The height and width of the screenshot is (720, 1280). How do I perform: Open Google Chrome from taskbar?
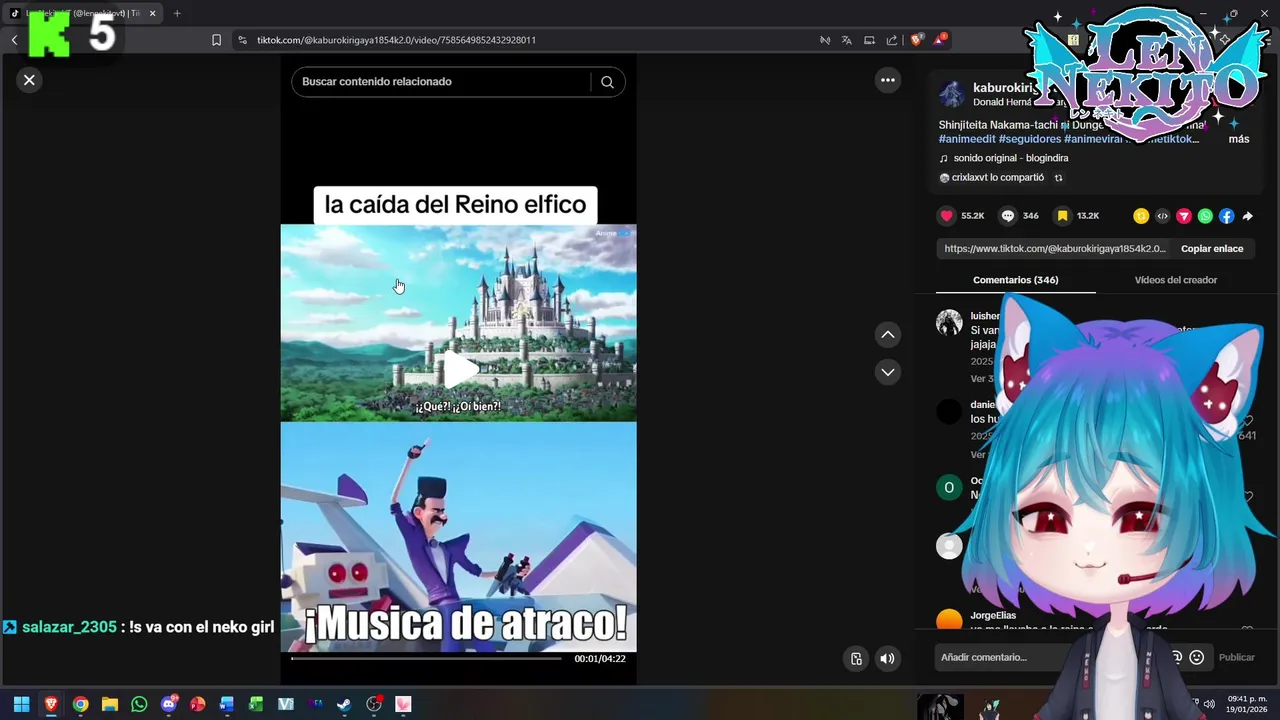(x=80, y=704)
